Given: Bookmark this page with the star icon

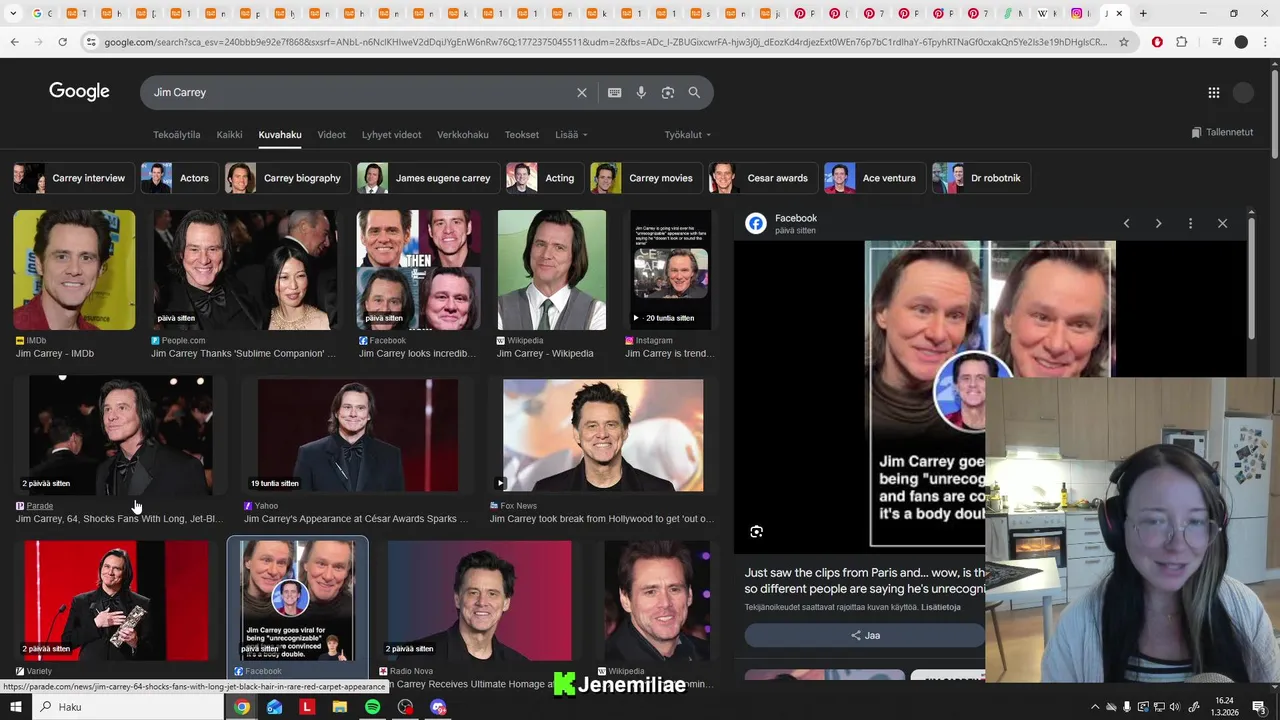Looking at the screenshot, I should [1124, 42].
